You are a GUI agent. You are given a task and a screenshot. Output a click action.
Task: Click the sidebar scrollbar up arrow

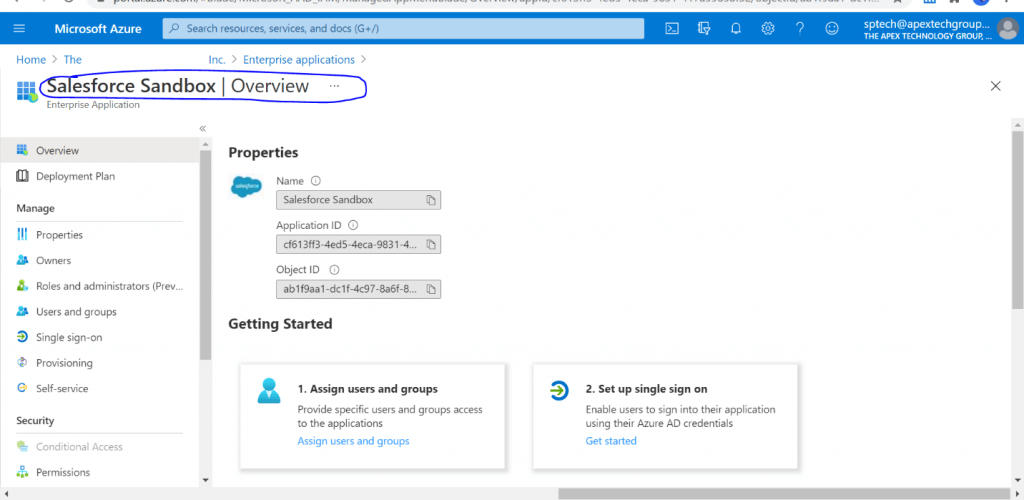pos(206,144)
